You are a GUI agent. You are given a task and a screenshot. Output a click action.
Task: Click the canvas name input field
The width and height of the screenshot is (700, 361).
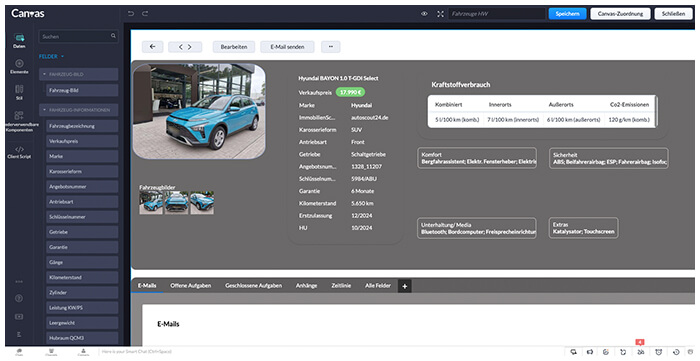(x=496, y=14)
